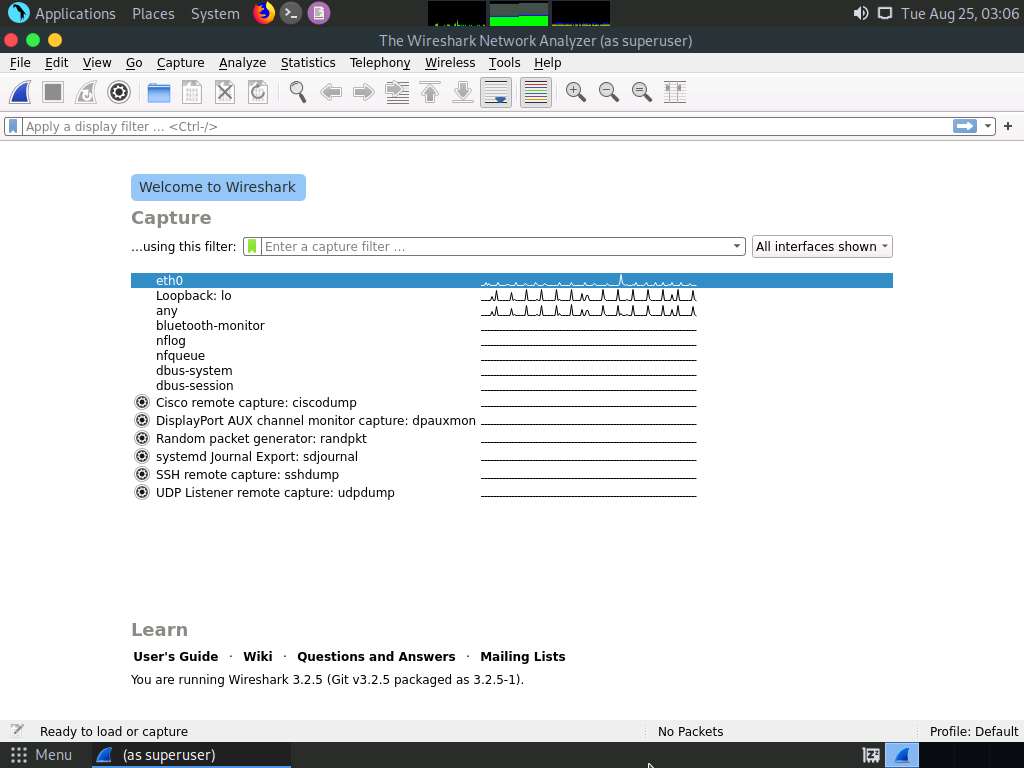Open the Tools menu
The width and height of the screenshot is (1024, 768).
click(504, 63)
